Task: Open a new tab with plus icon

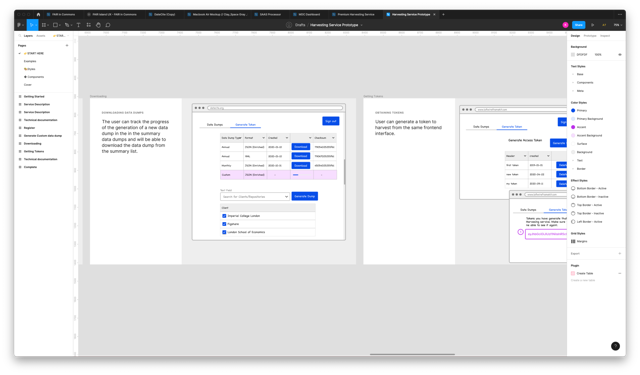Action: [443, 14]
